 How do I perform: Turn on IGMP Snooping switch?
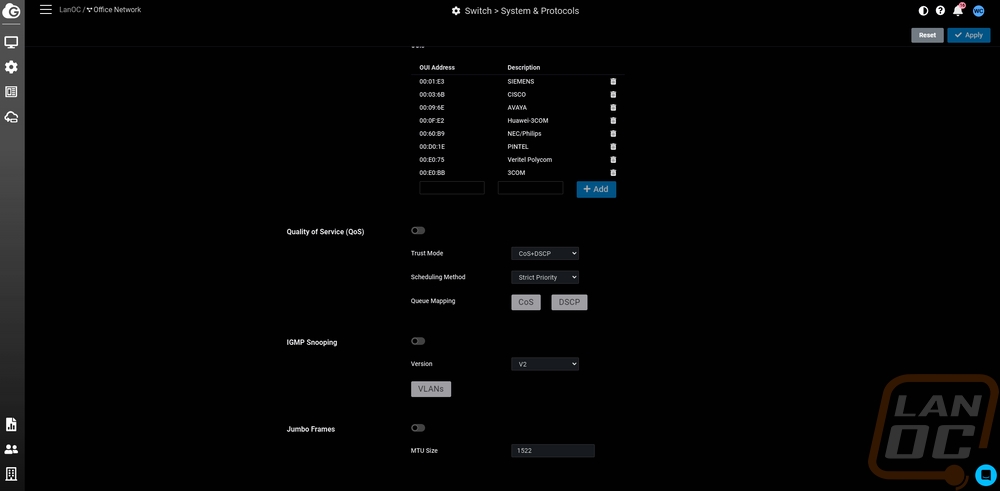coord(418,341)
